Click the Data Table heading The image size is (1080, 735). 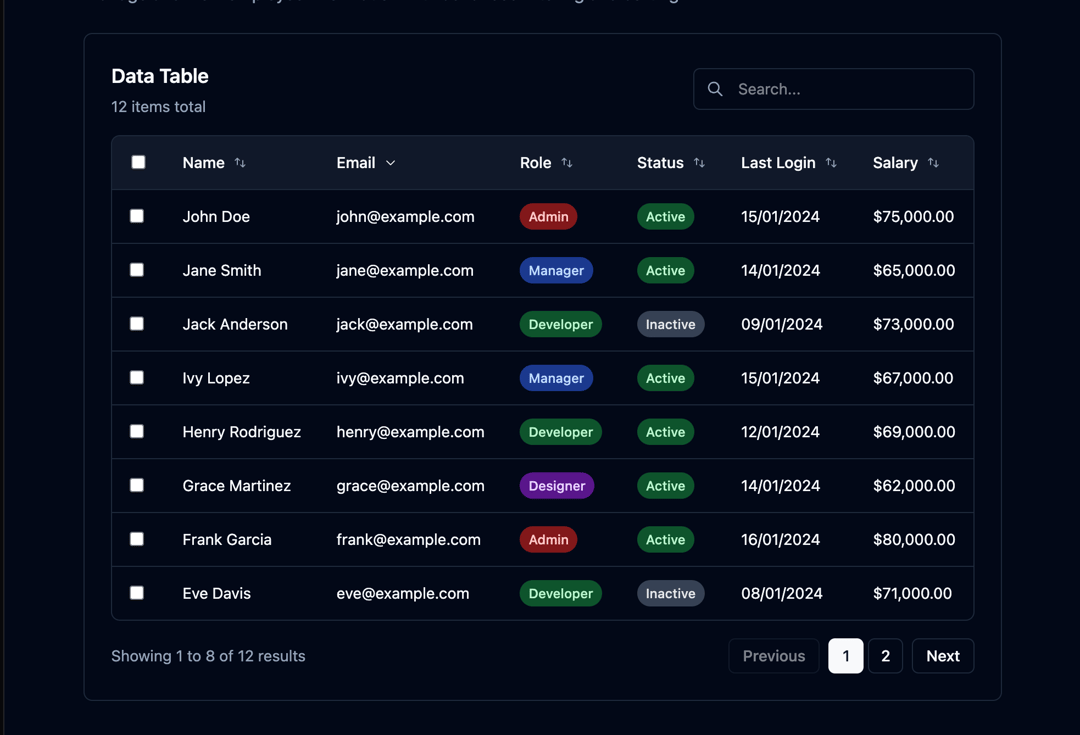(160, 76)
